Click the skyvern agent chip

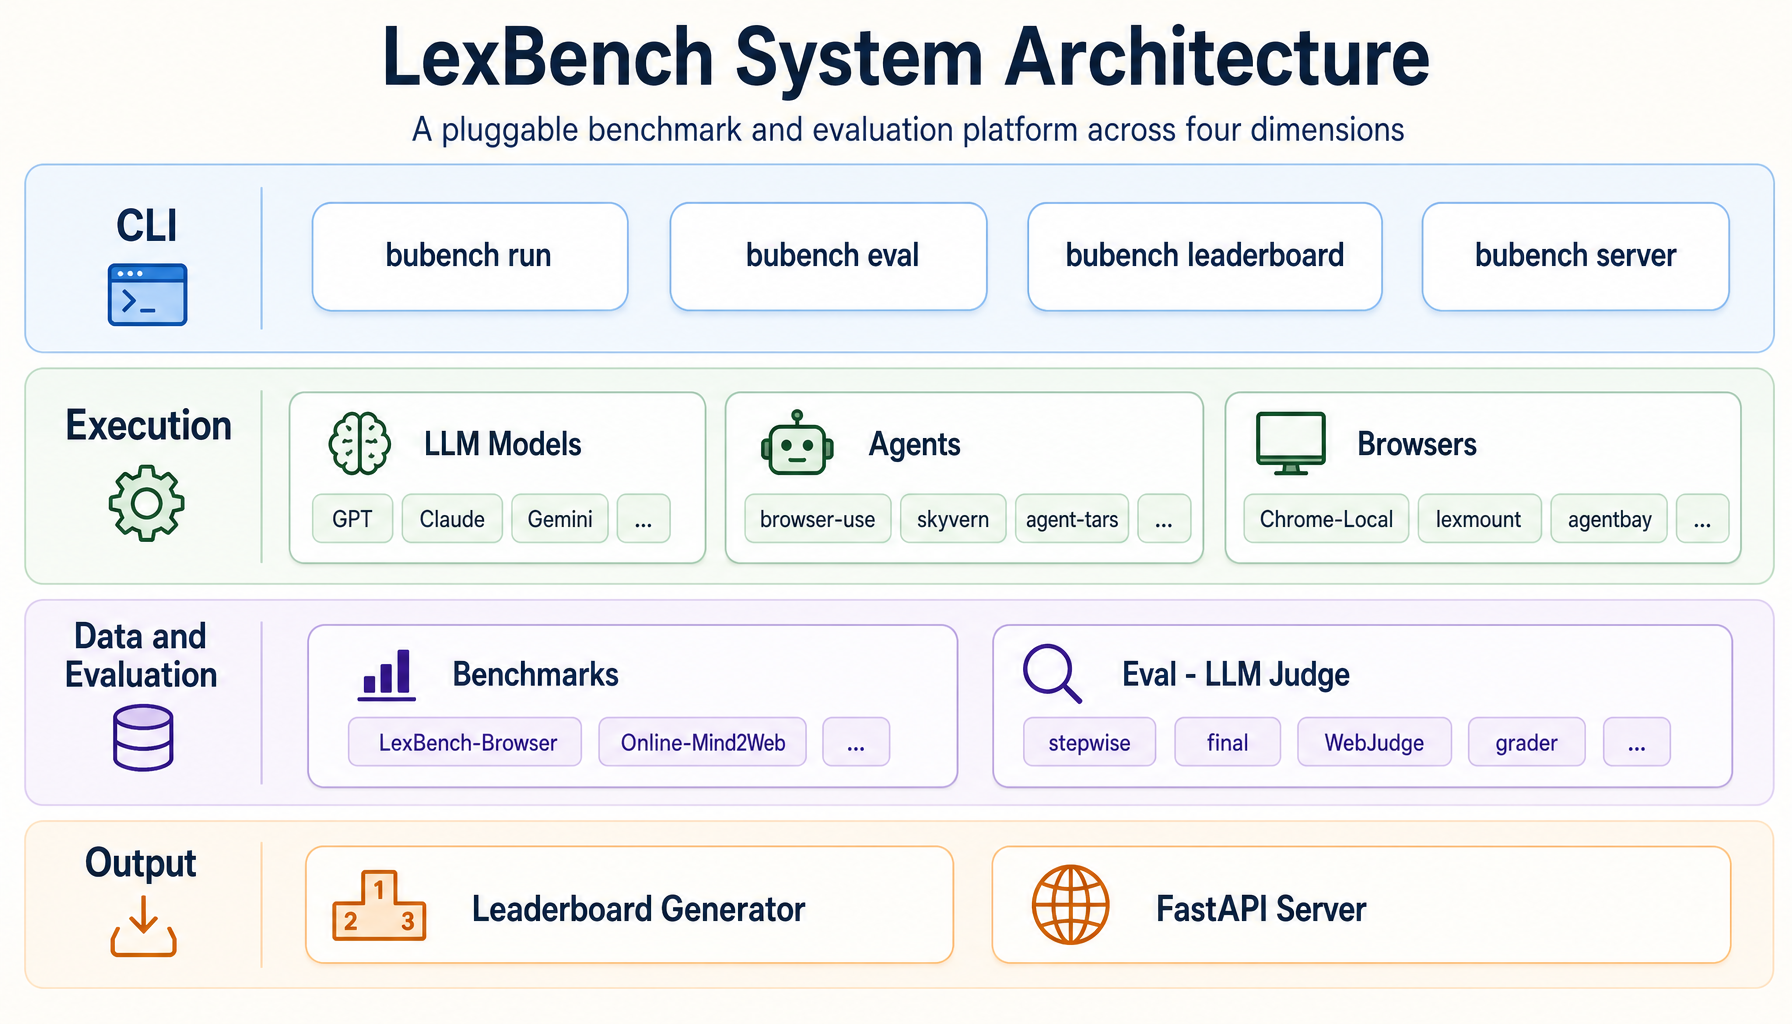tap(953, 519)
